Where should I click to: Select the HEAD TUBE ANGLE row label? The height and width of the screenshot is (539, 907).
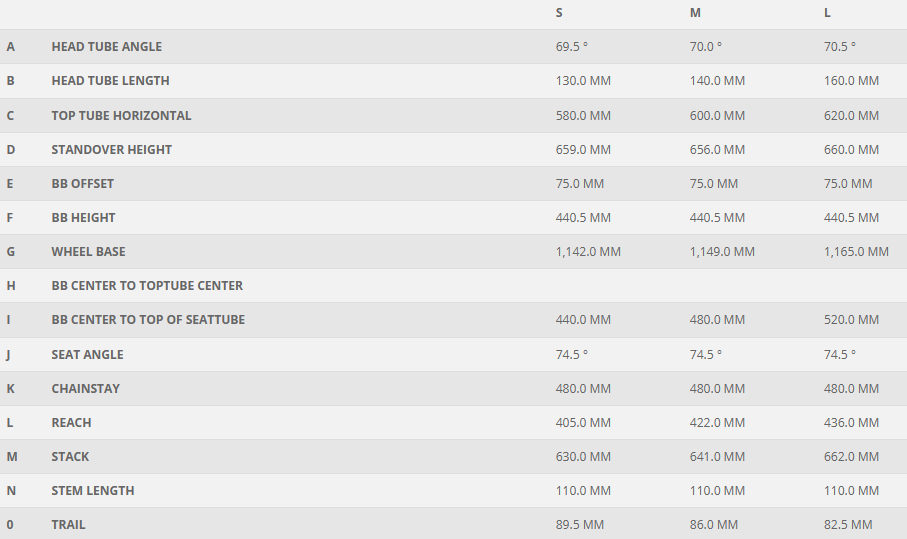pyautogui.click(x=106, y=47)
